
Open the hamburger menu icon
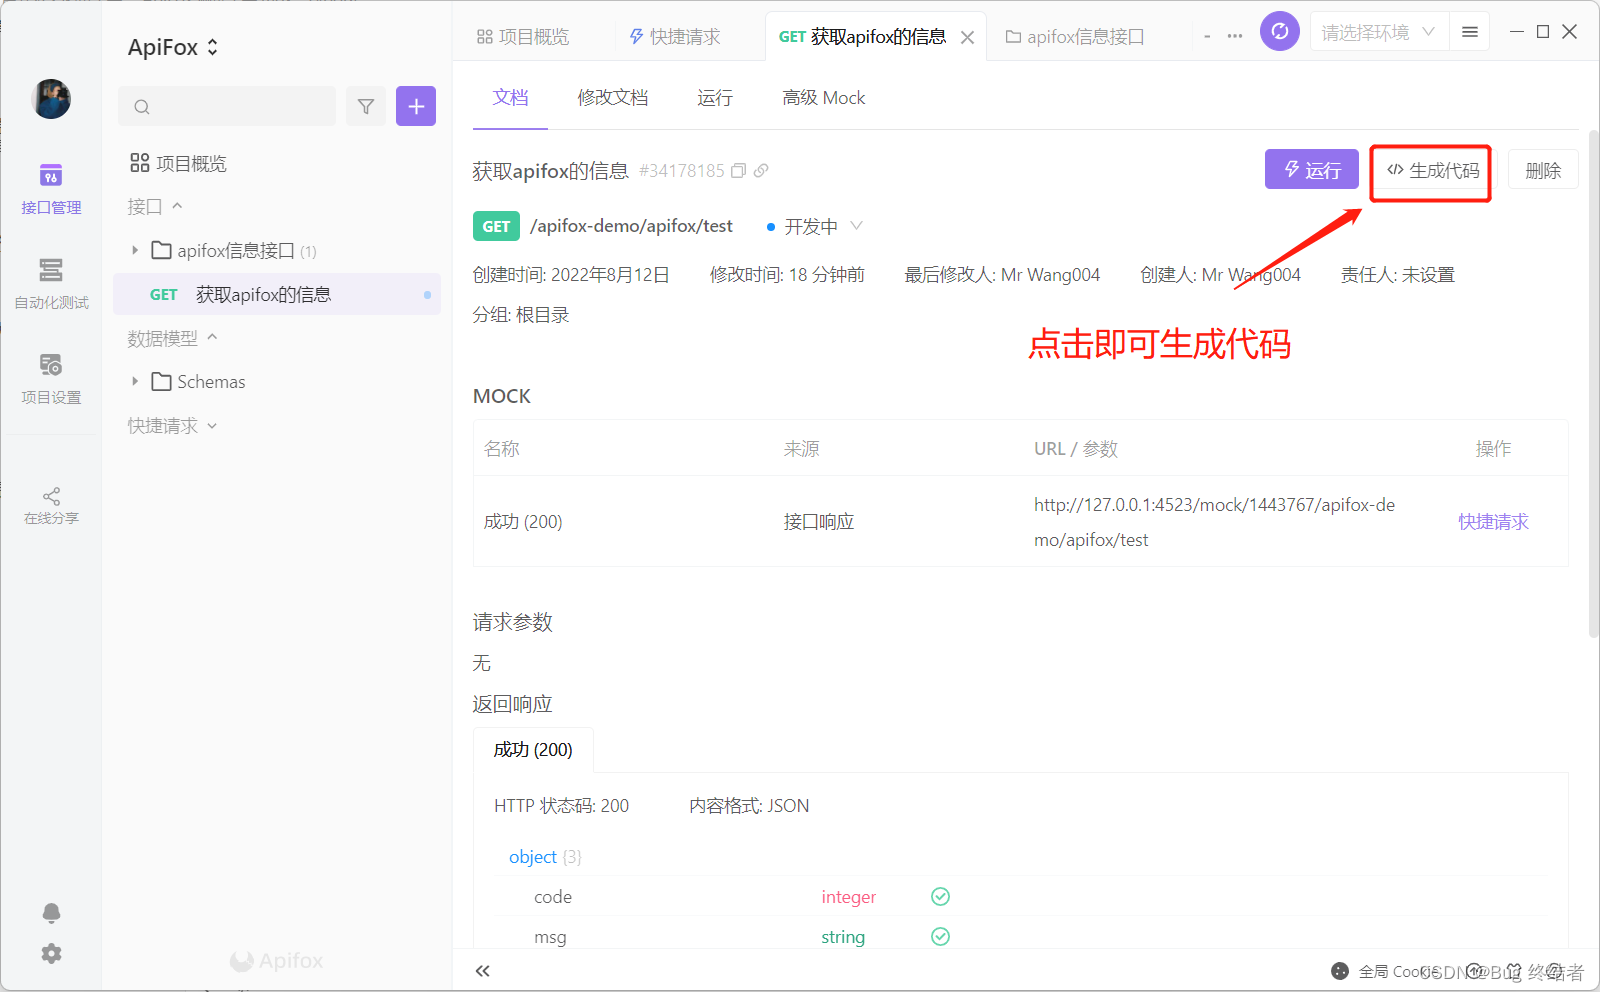point(1470,32)
